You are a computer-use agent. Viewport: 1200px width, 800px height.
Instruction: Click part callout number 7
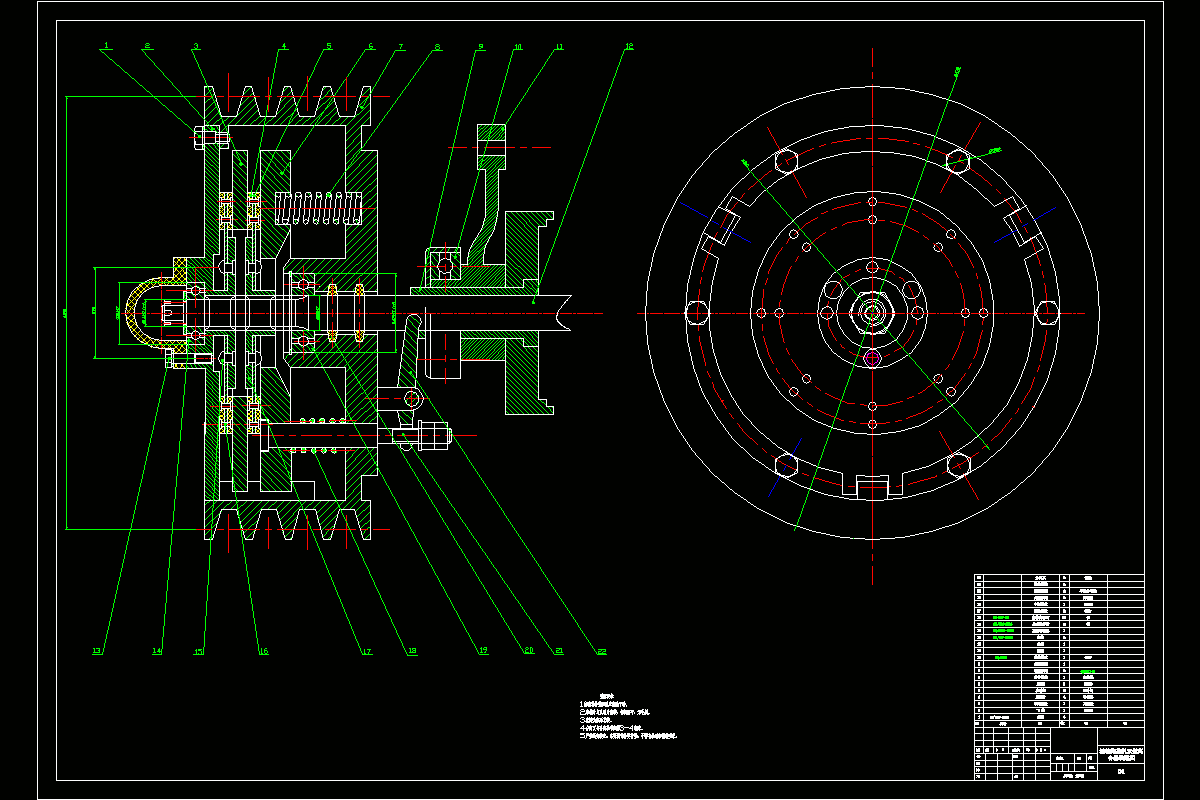tap(401, 45)
